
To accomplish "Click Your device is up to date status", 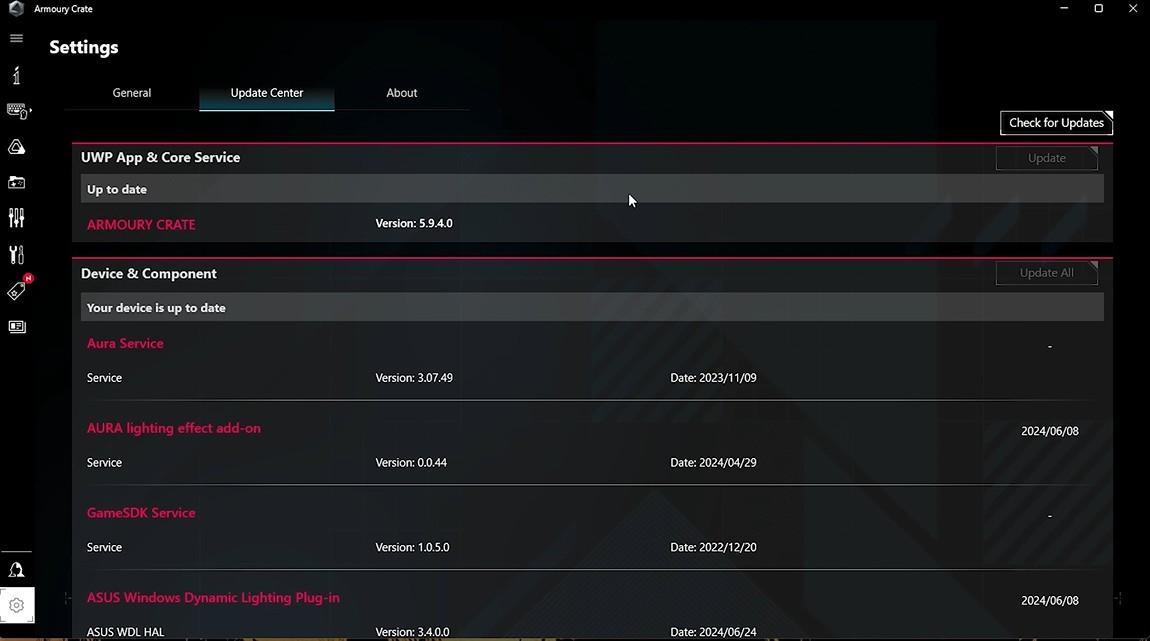I will (x=592, y=308).
